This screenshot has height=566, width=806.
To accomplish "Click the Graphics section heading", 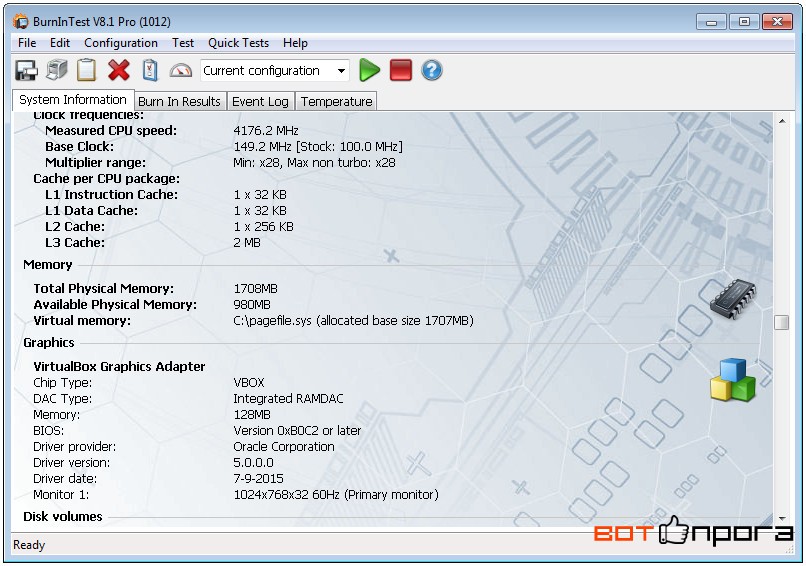I will [x=49, y=342].
